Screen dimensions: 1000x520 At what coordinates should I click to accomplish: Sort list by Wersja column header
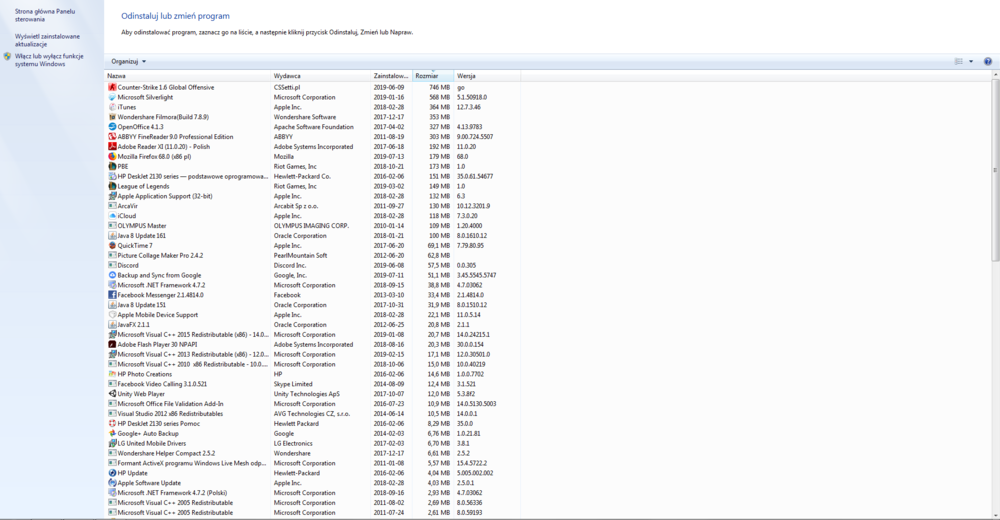coord(487,76)
